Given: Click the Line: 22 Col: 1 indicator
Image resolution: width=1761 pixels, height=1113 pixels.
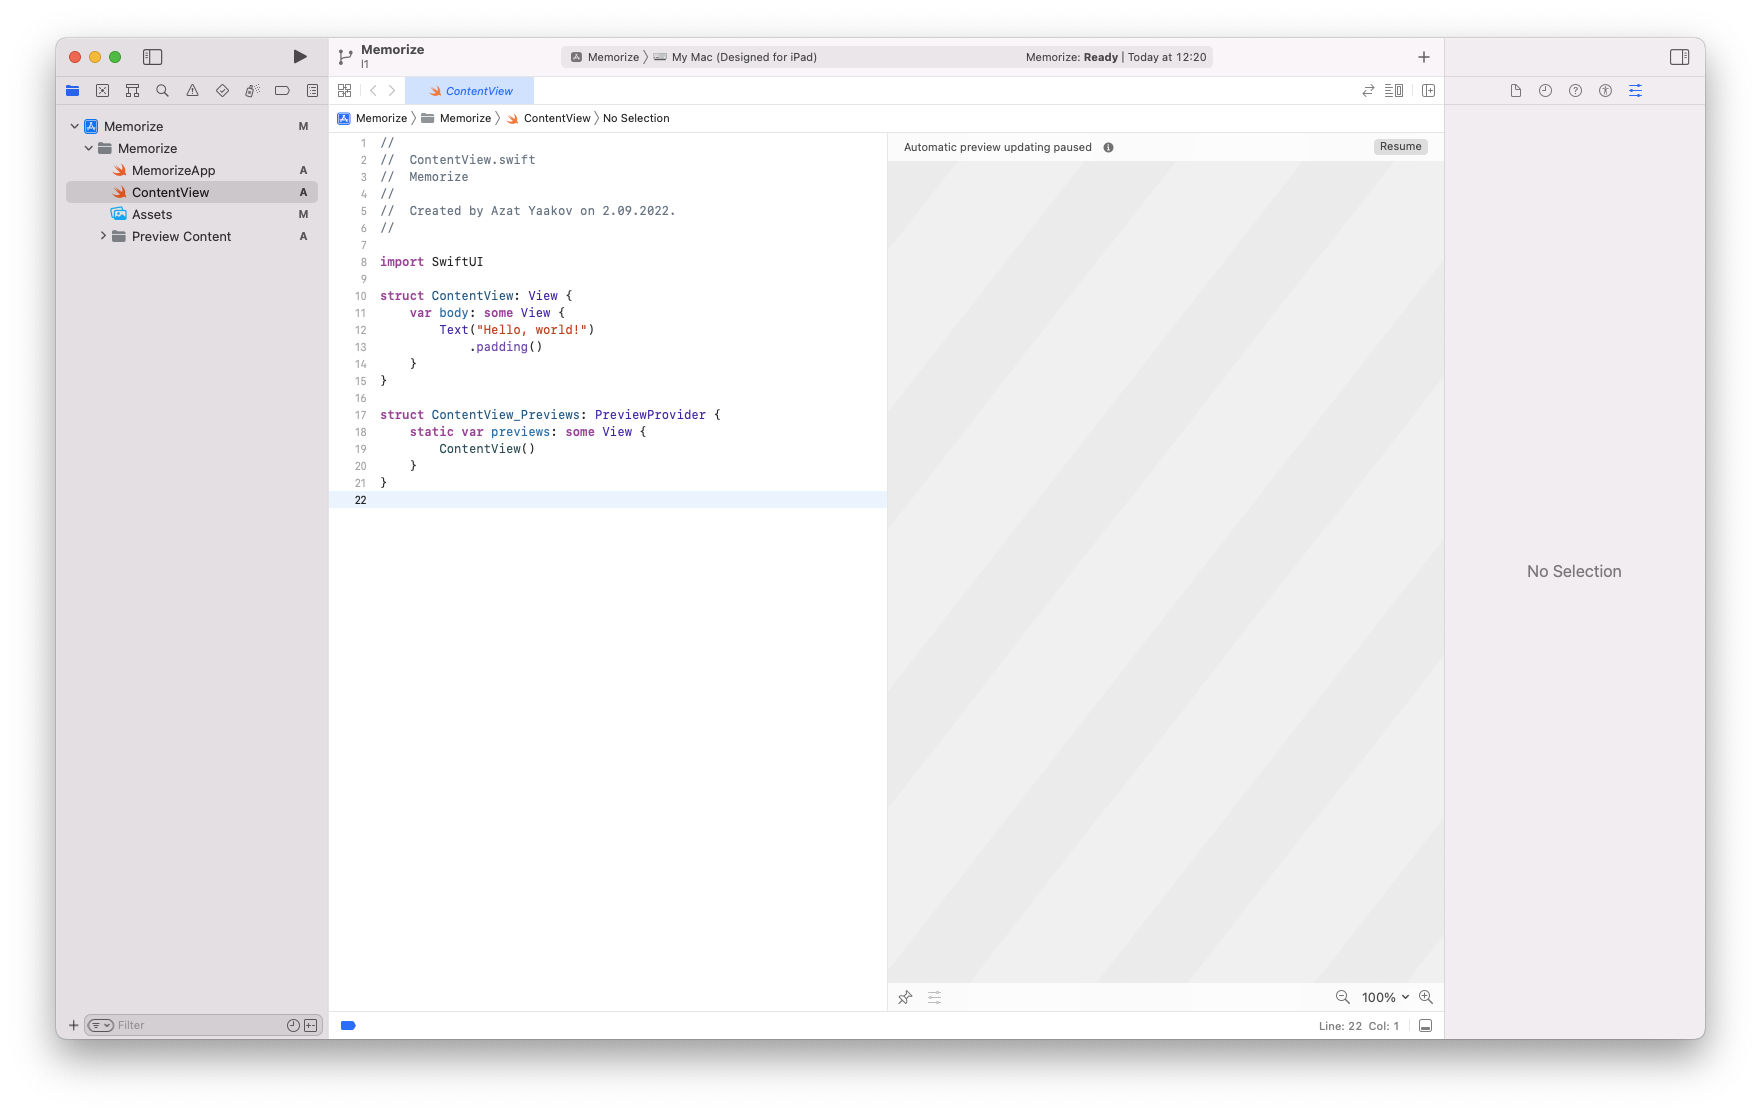Looking at the screenshot, I should pos(1358,1026).
